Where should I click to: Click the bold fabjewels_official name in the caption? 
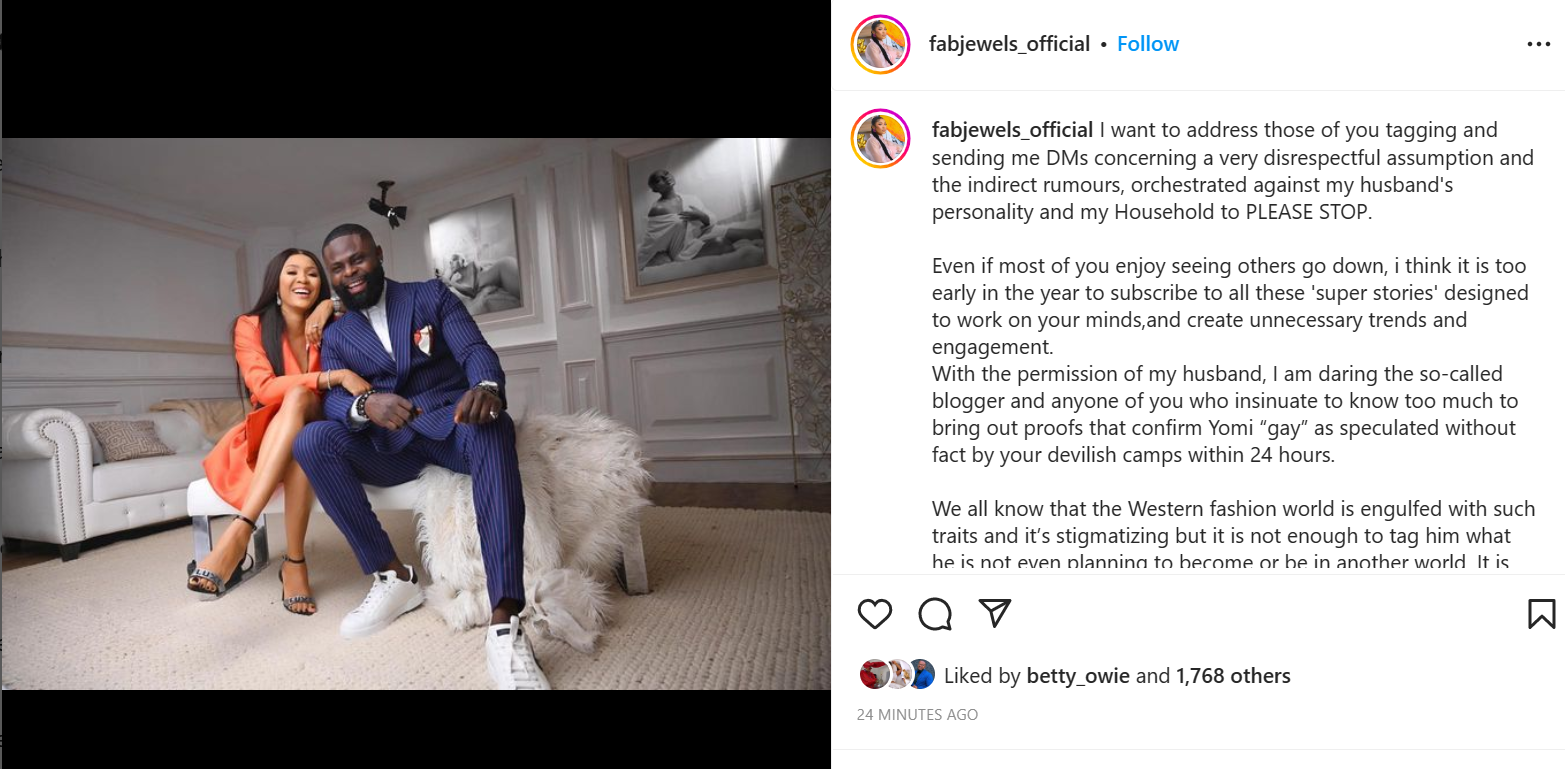pyautogui.click(x=1012, y=130)
